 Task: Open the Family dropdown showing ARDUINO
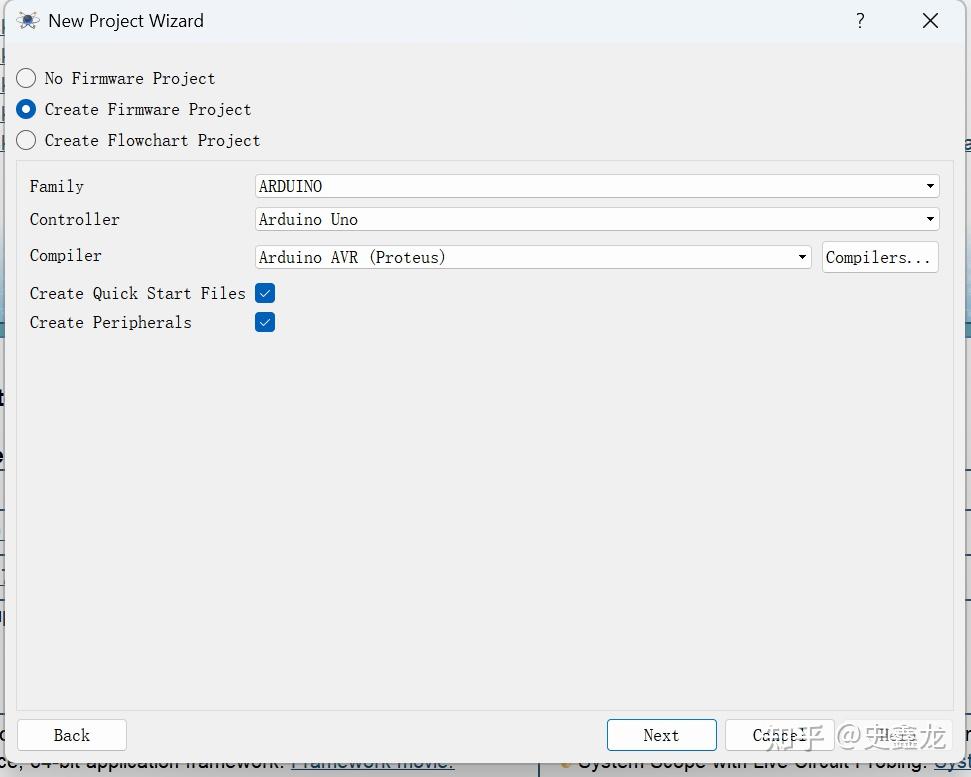click(x=597, y=186)
